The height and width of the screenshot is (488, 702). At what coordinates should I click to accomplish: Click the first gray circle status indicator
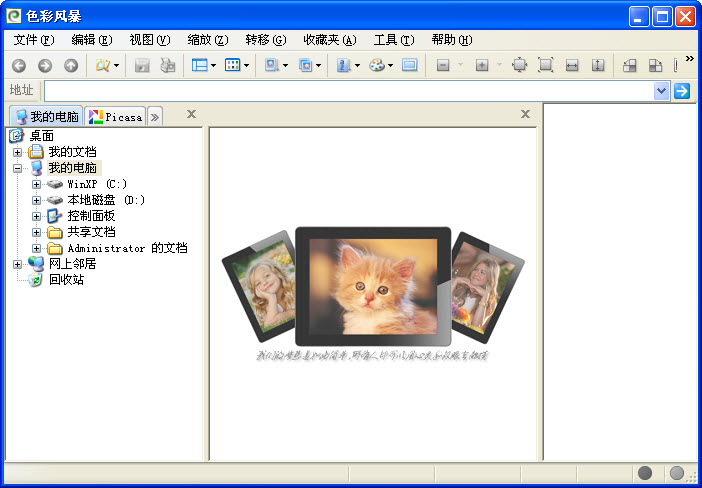645,473
